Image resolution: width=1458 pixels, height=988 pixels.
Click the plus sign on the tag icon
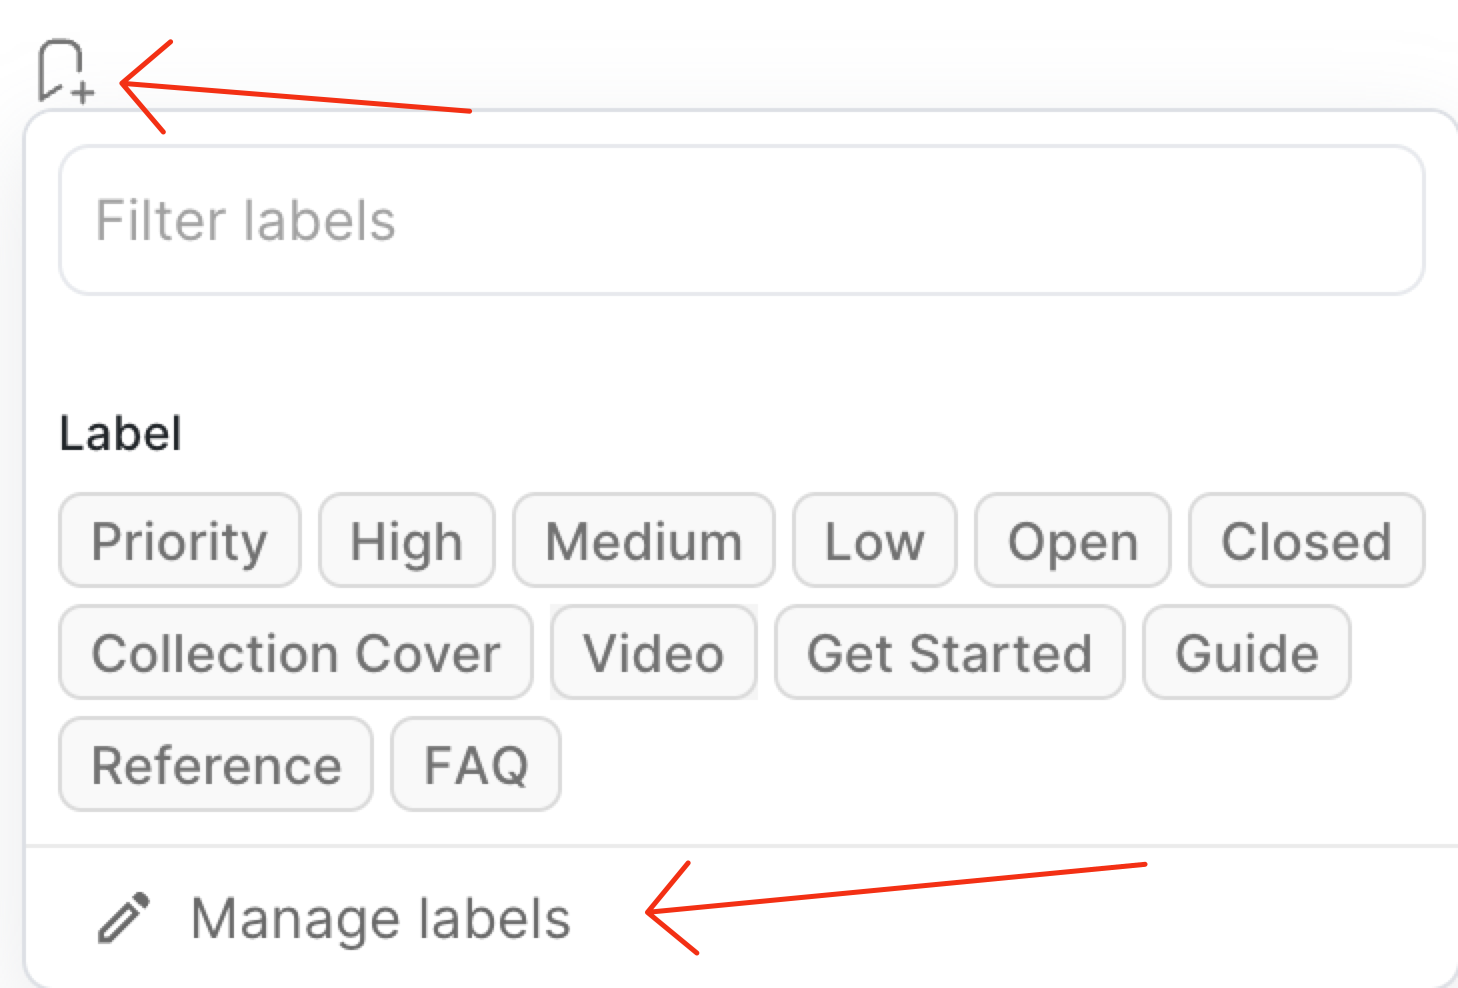pyautogui.click(x=84, y=93)
